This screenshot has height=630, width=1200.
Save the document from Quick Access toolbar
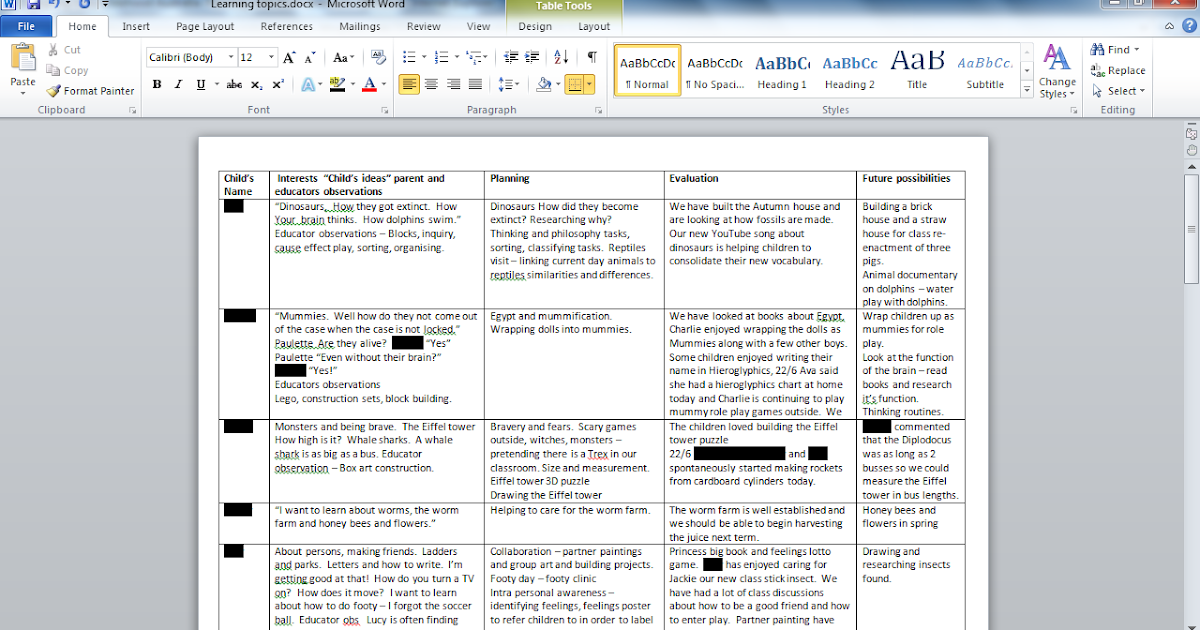coord(34,5)
